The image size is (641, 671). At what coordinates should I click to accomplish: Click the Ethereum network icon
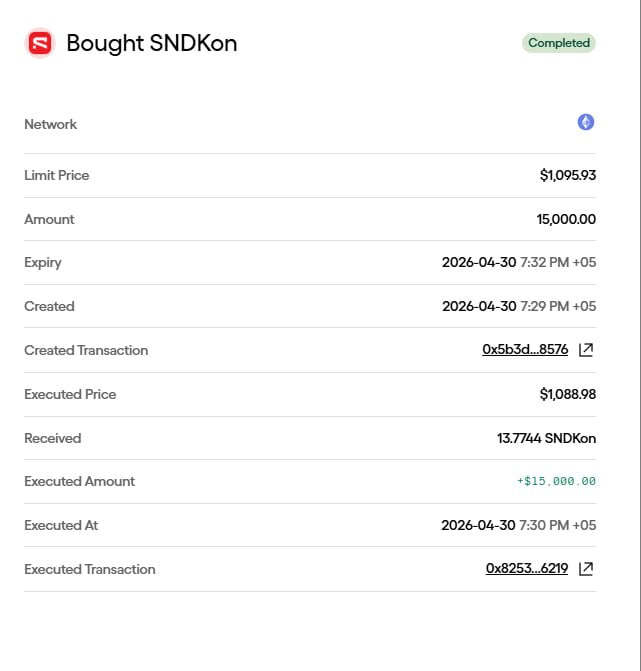click(585, 122)
